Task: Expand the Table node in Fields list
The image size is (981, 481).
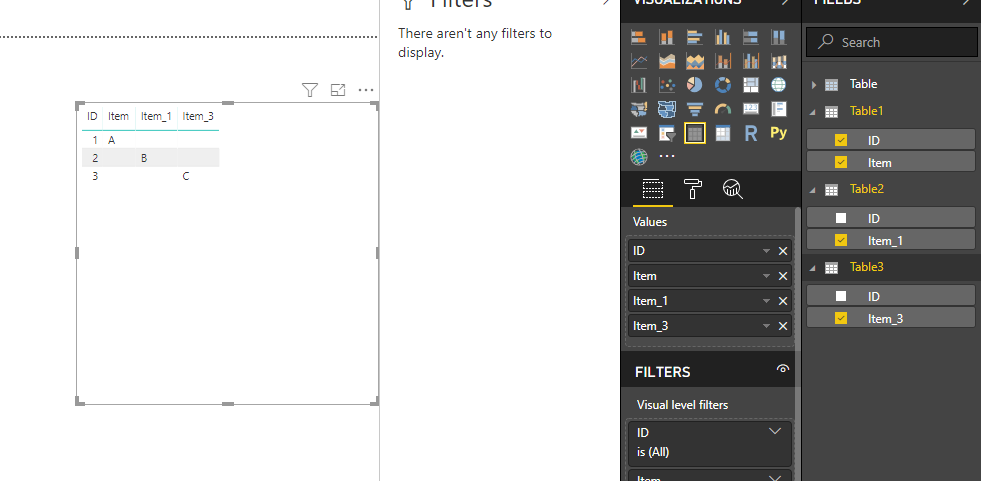Action: (x=814, y=84)
